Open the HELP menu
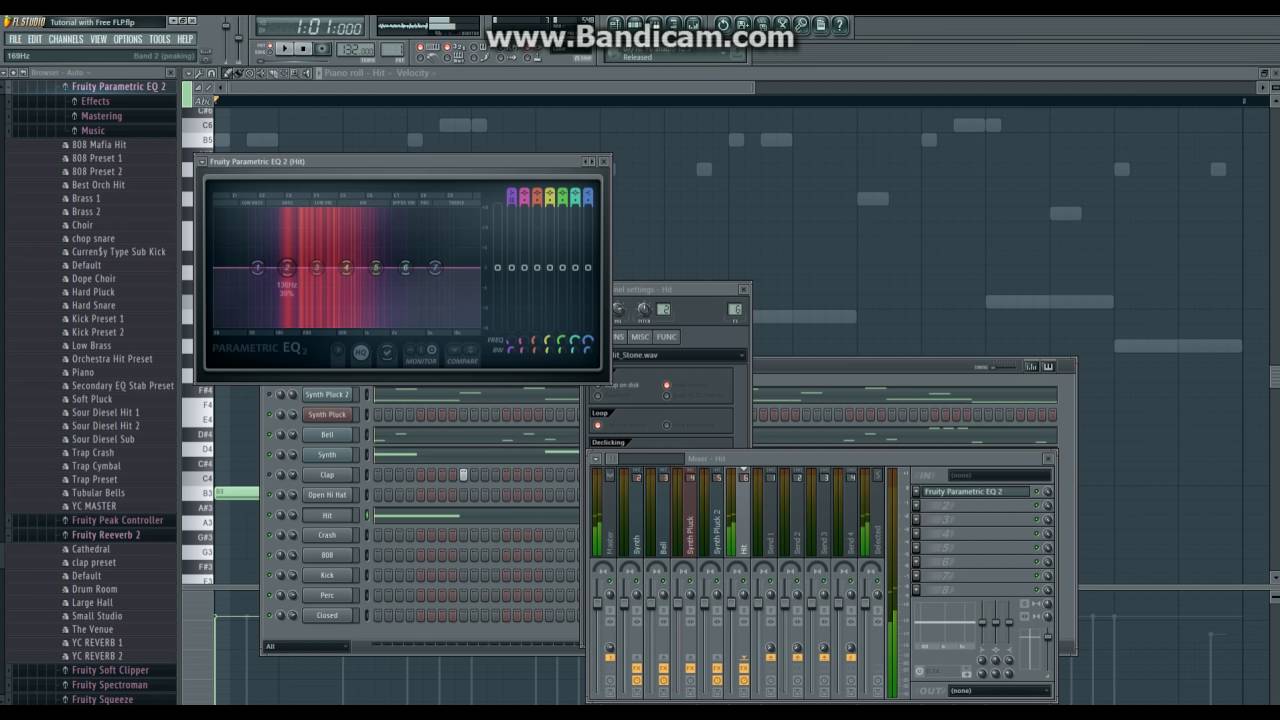 coord(185,39)
